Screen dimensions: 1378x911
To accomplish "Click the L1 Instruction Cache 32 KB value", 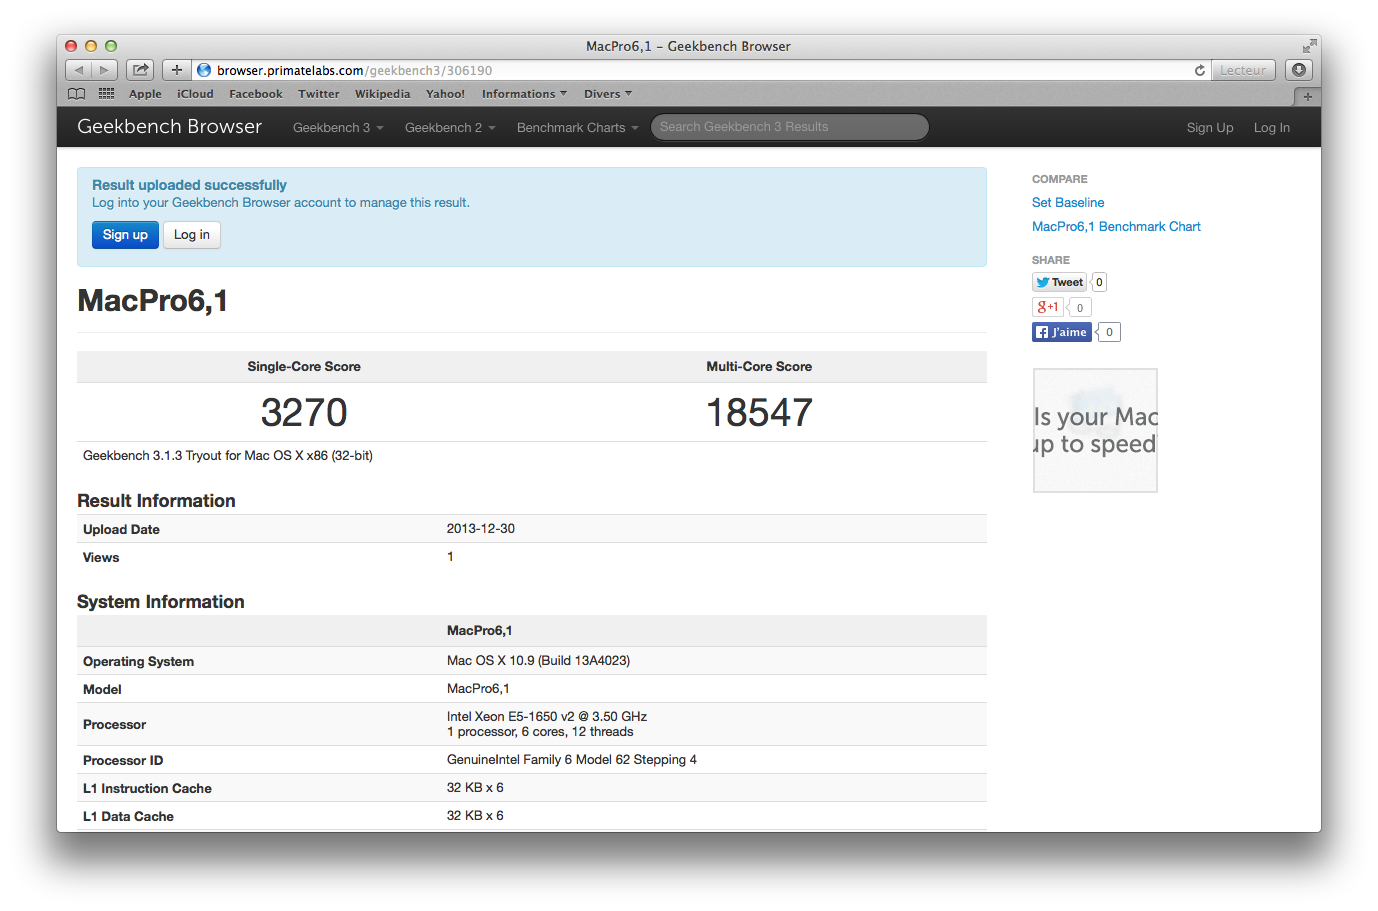I will click(475, 787).
